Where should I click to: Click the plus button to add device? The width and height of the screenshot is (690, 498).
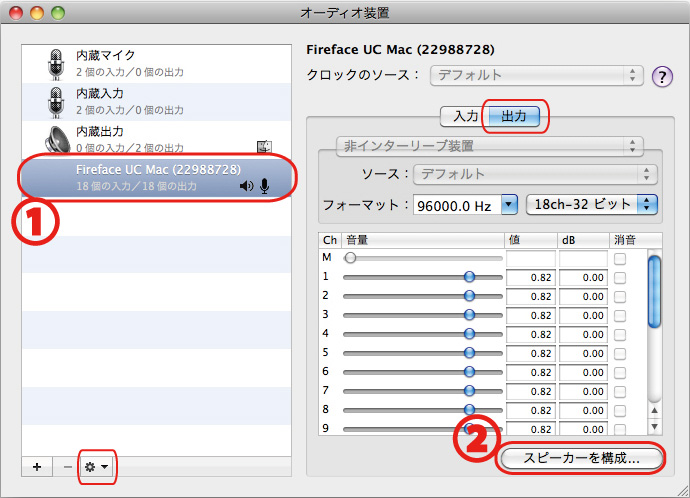[37, 467]
